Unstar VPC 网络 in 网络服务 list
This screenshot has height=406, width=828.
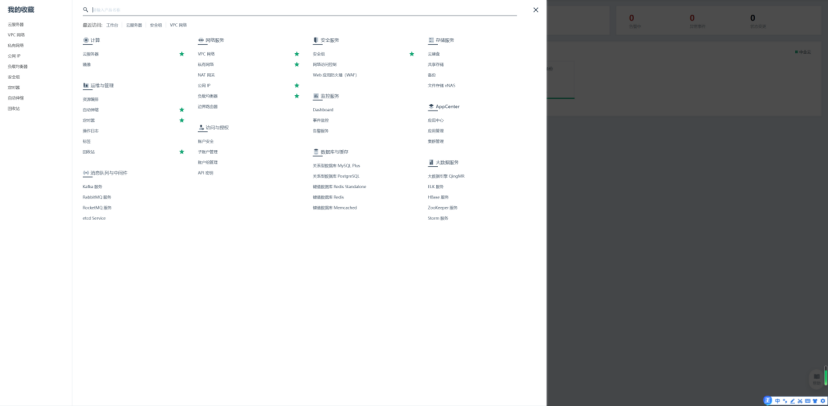[x=297, y=54]
